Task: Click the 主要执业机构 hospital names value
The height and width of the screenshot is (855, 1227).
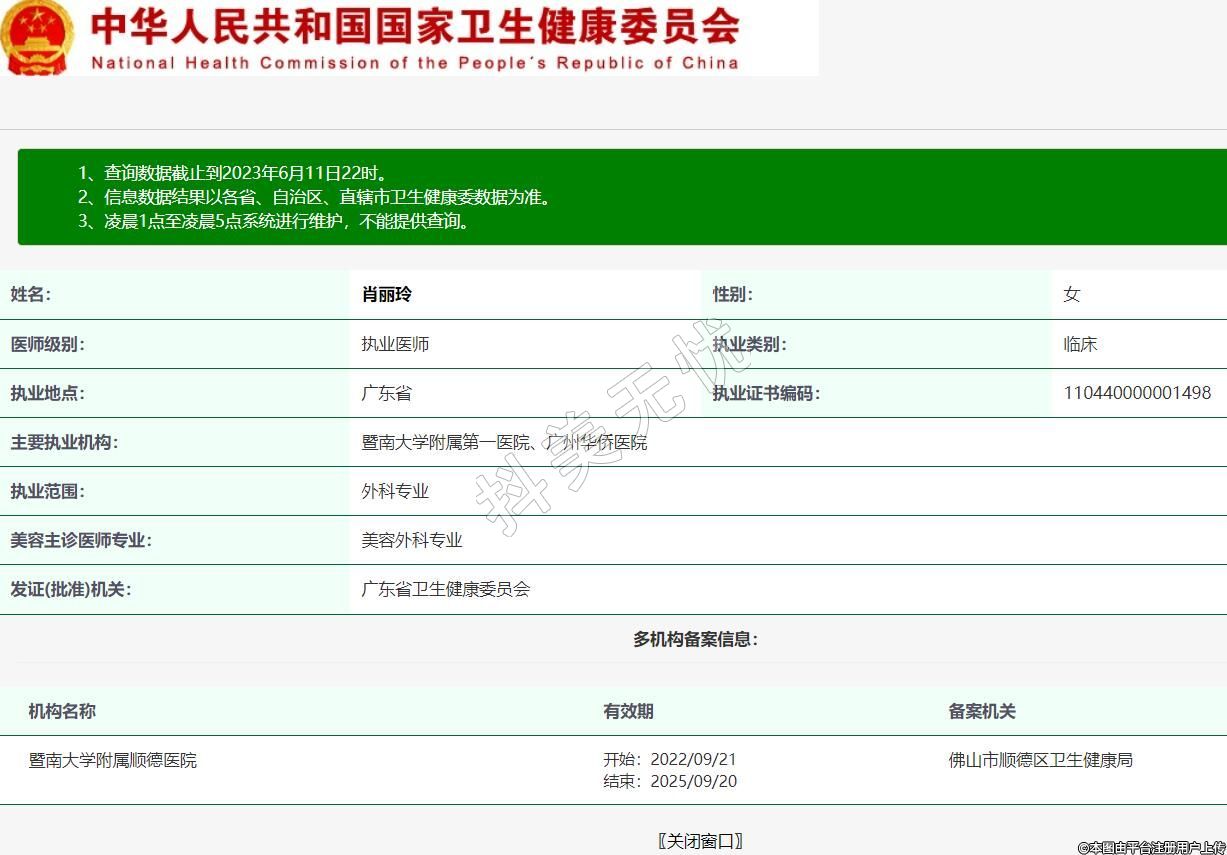Action: click(x=504, y=442)
